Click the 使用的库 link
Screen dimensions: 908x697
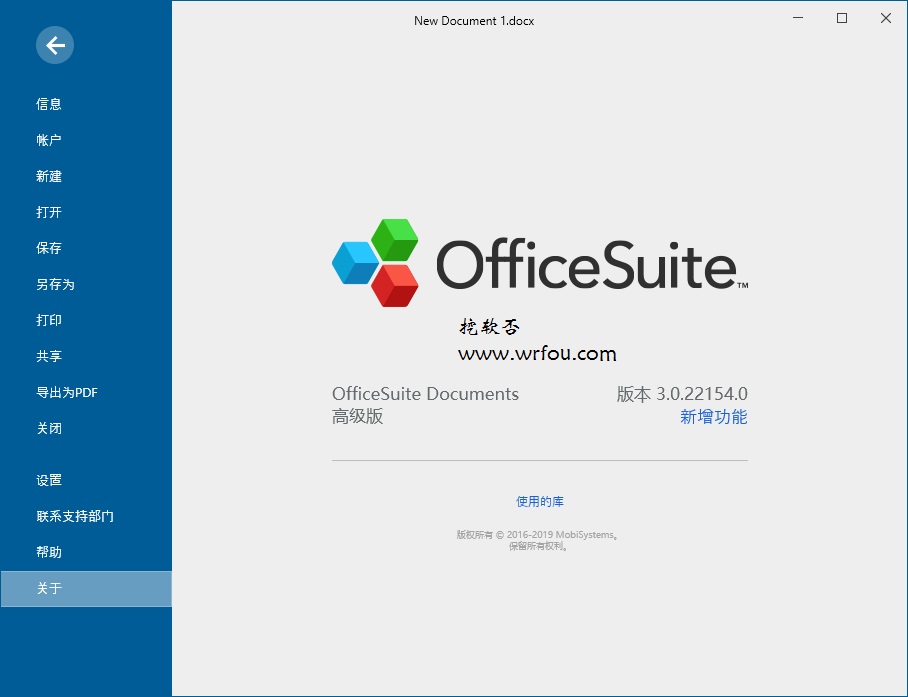coord(540,501)
